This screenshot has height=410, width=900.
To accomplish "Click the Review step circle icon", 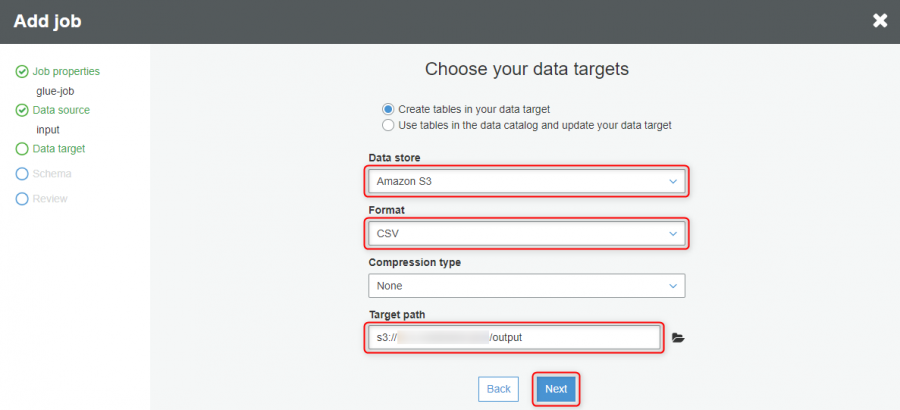I will tap(22, 199).
